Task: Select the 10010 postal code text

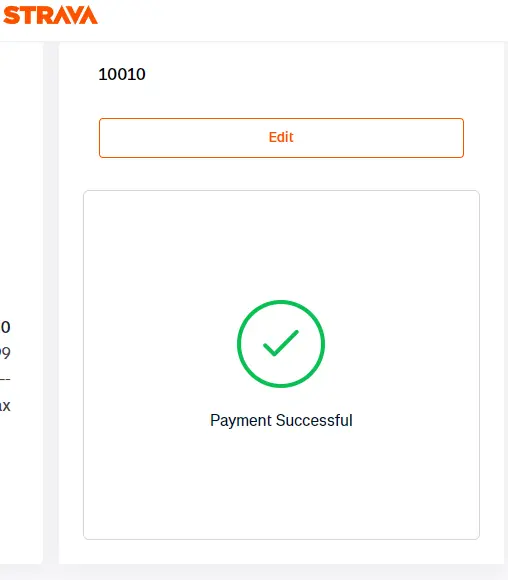Action: point(122,74)
